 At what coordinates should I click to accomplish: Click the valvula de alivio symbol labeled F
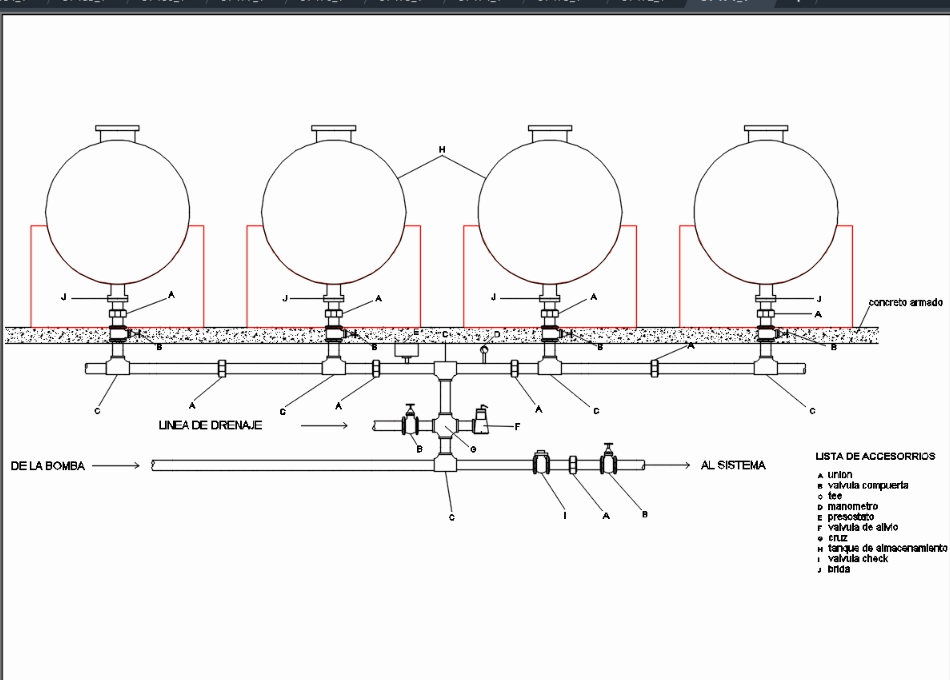tap(482, 424)
